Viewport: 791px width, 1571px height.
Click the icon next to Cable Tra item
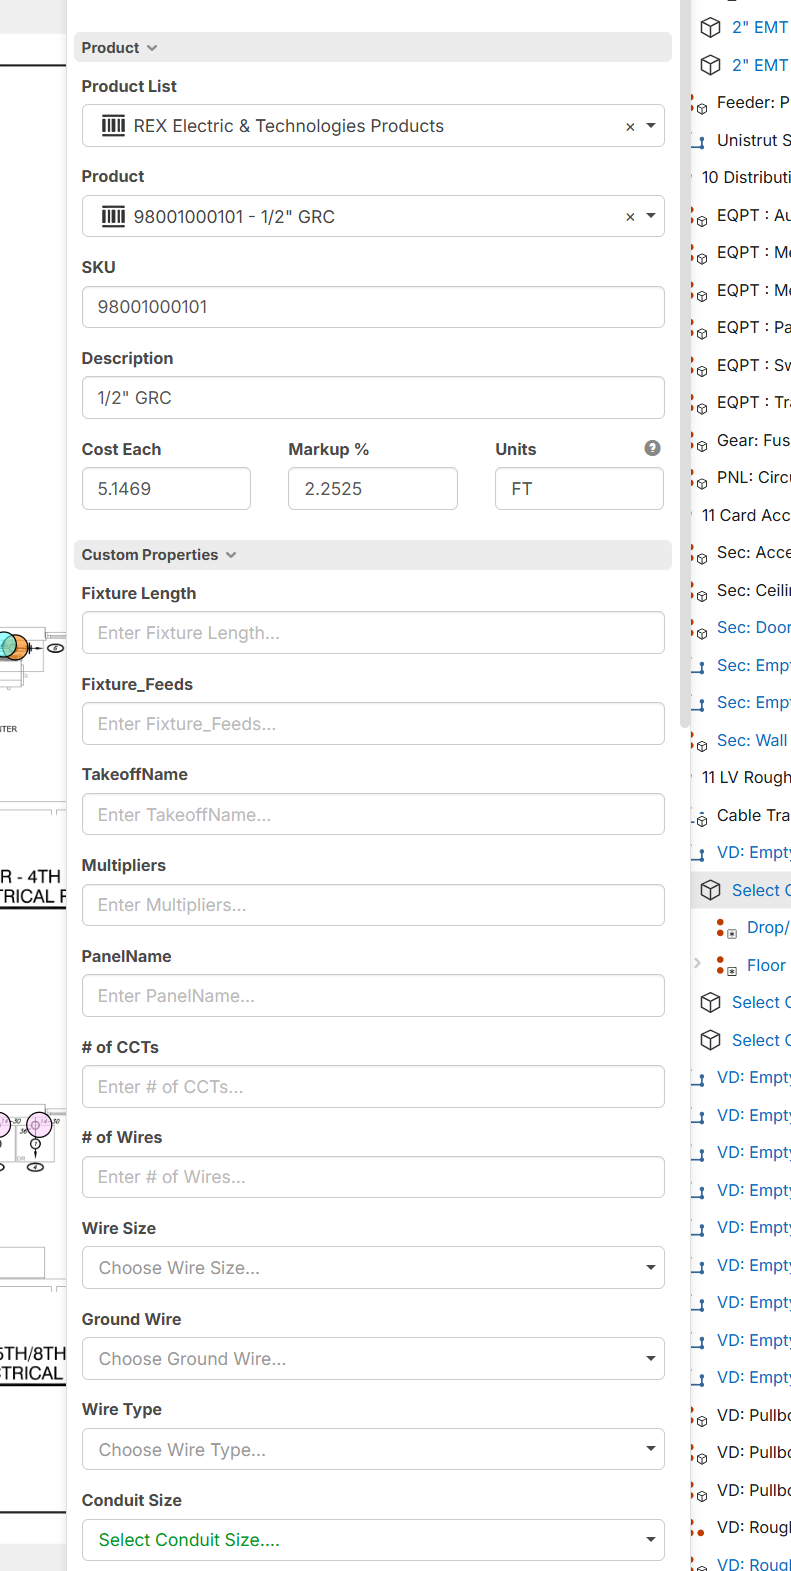pos(699,817)
